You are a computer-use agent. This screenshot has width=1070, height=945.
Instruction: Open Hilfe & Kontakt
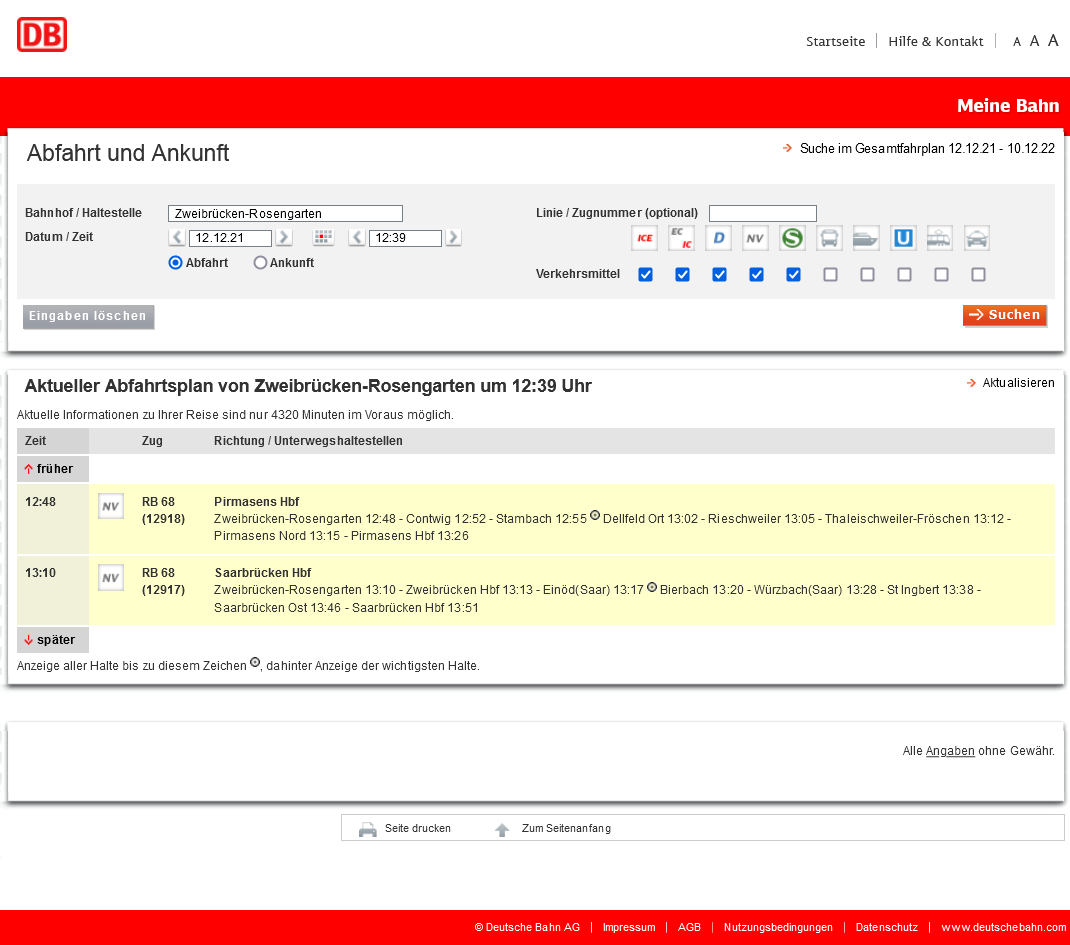[x=936, y=42]
